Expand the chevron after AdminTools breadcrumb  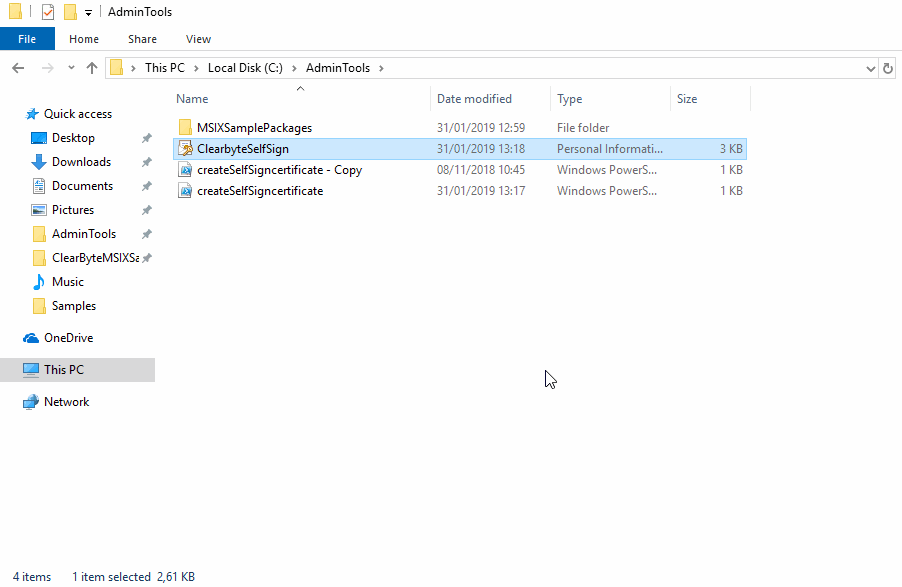(381, 68)
